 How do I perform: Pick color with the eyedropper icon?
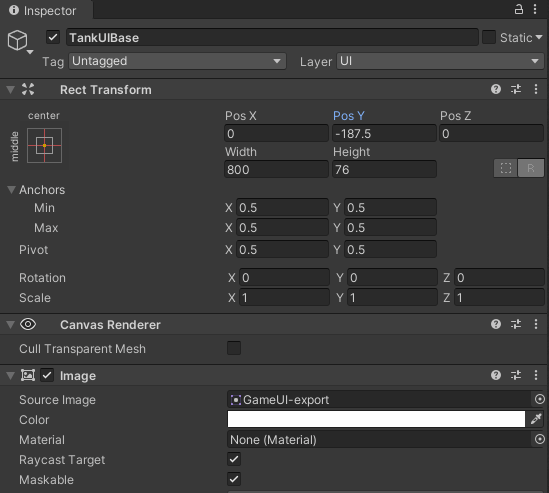[x=536, y=419]
